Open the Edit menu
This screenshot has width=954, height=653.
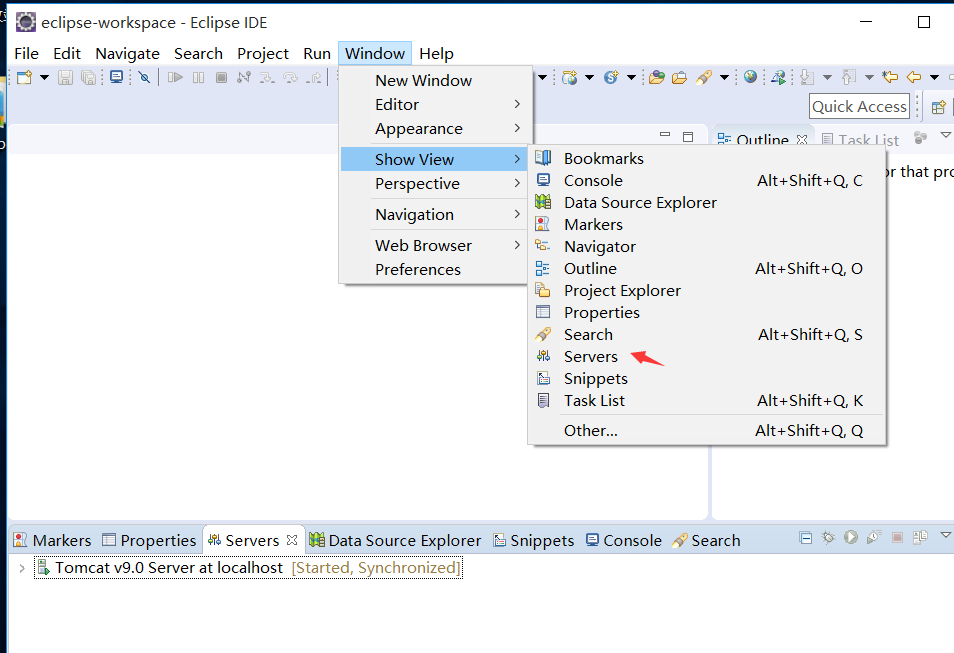click(67, 54)
